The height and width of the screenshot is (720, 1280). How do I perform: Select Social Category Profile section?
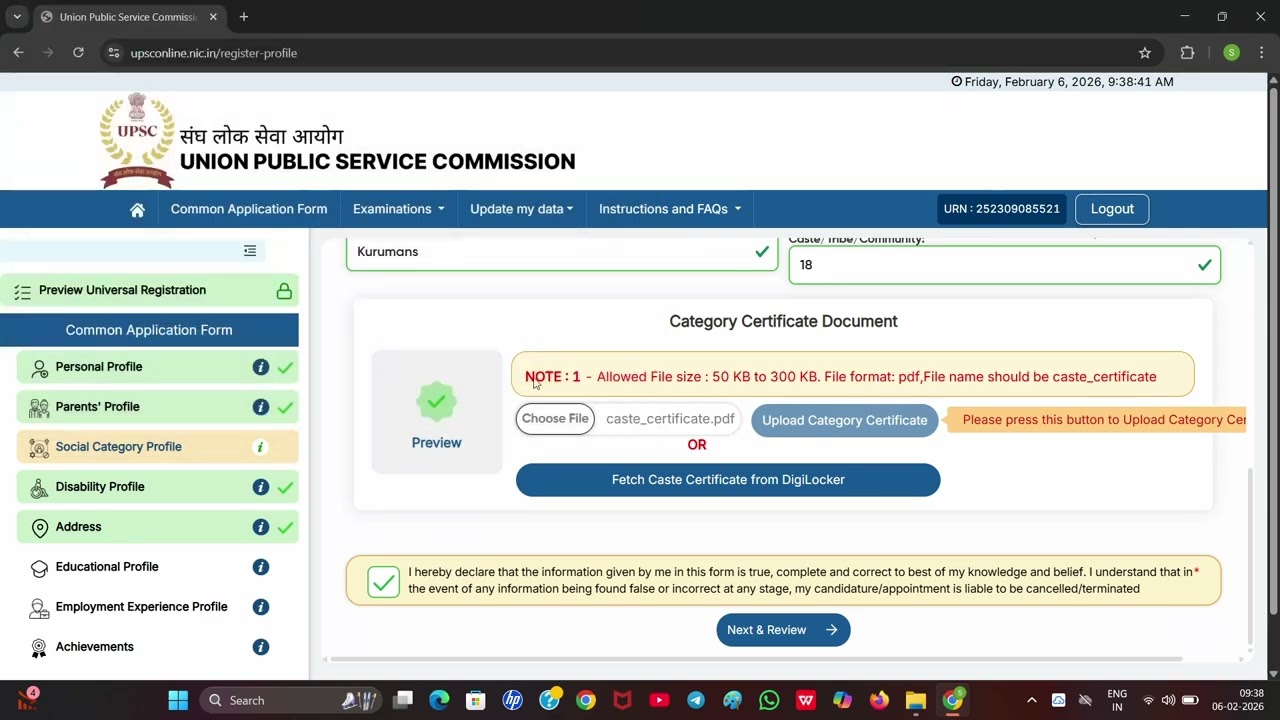[x=157, y=447]
